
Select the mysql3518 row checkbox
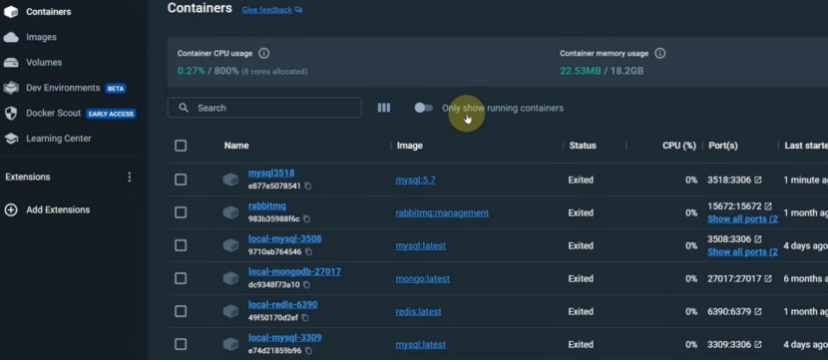click(181, 180)
